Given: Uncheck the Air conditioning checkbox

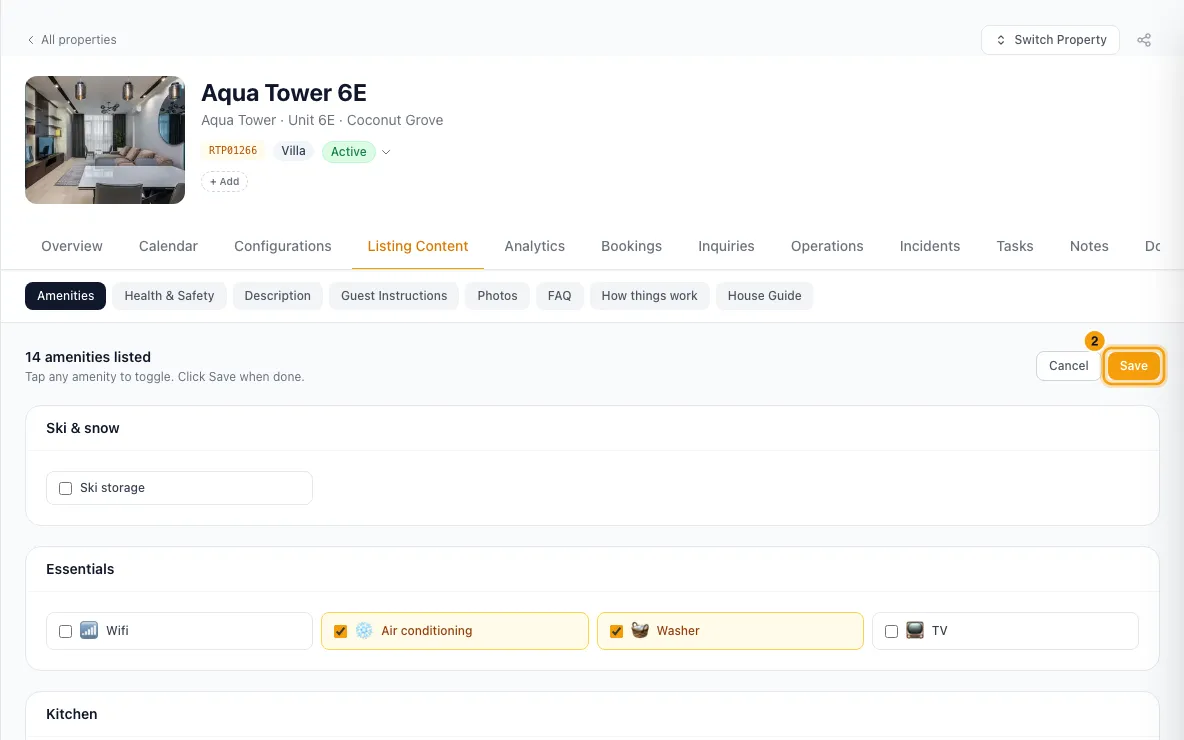Looking at the screenshot, I should (x=341, y=631).
